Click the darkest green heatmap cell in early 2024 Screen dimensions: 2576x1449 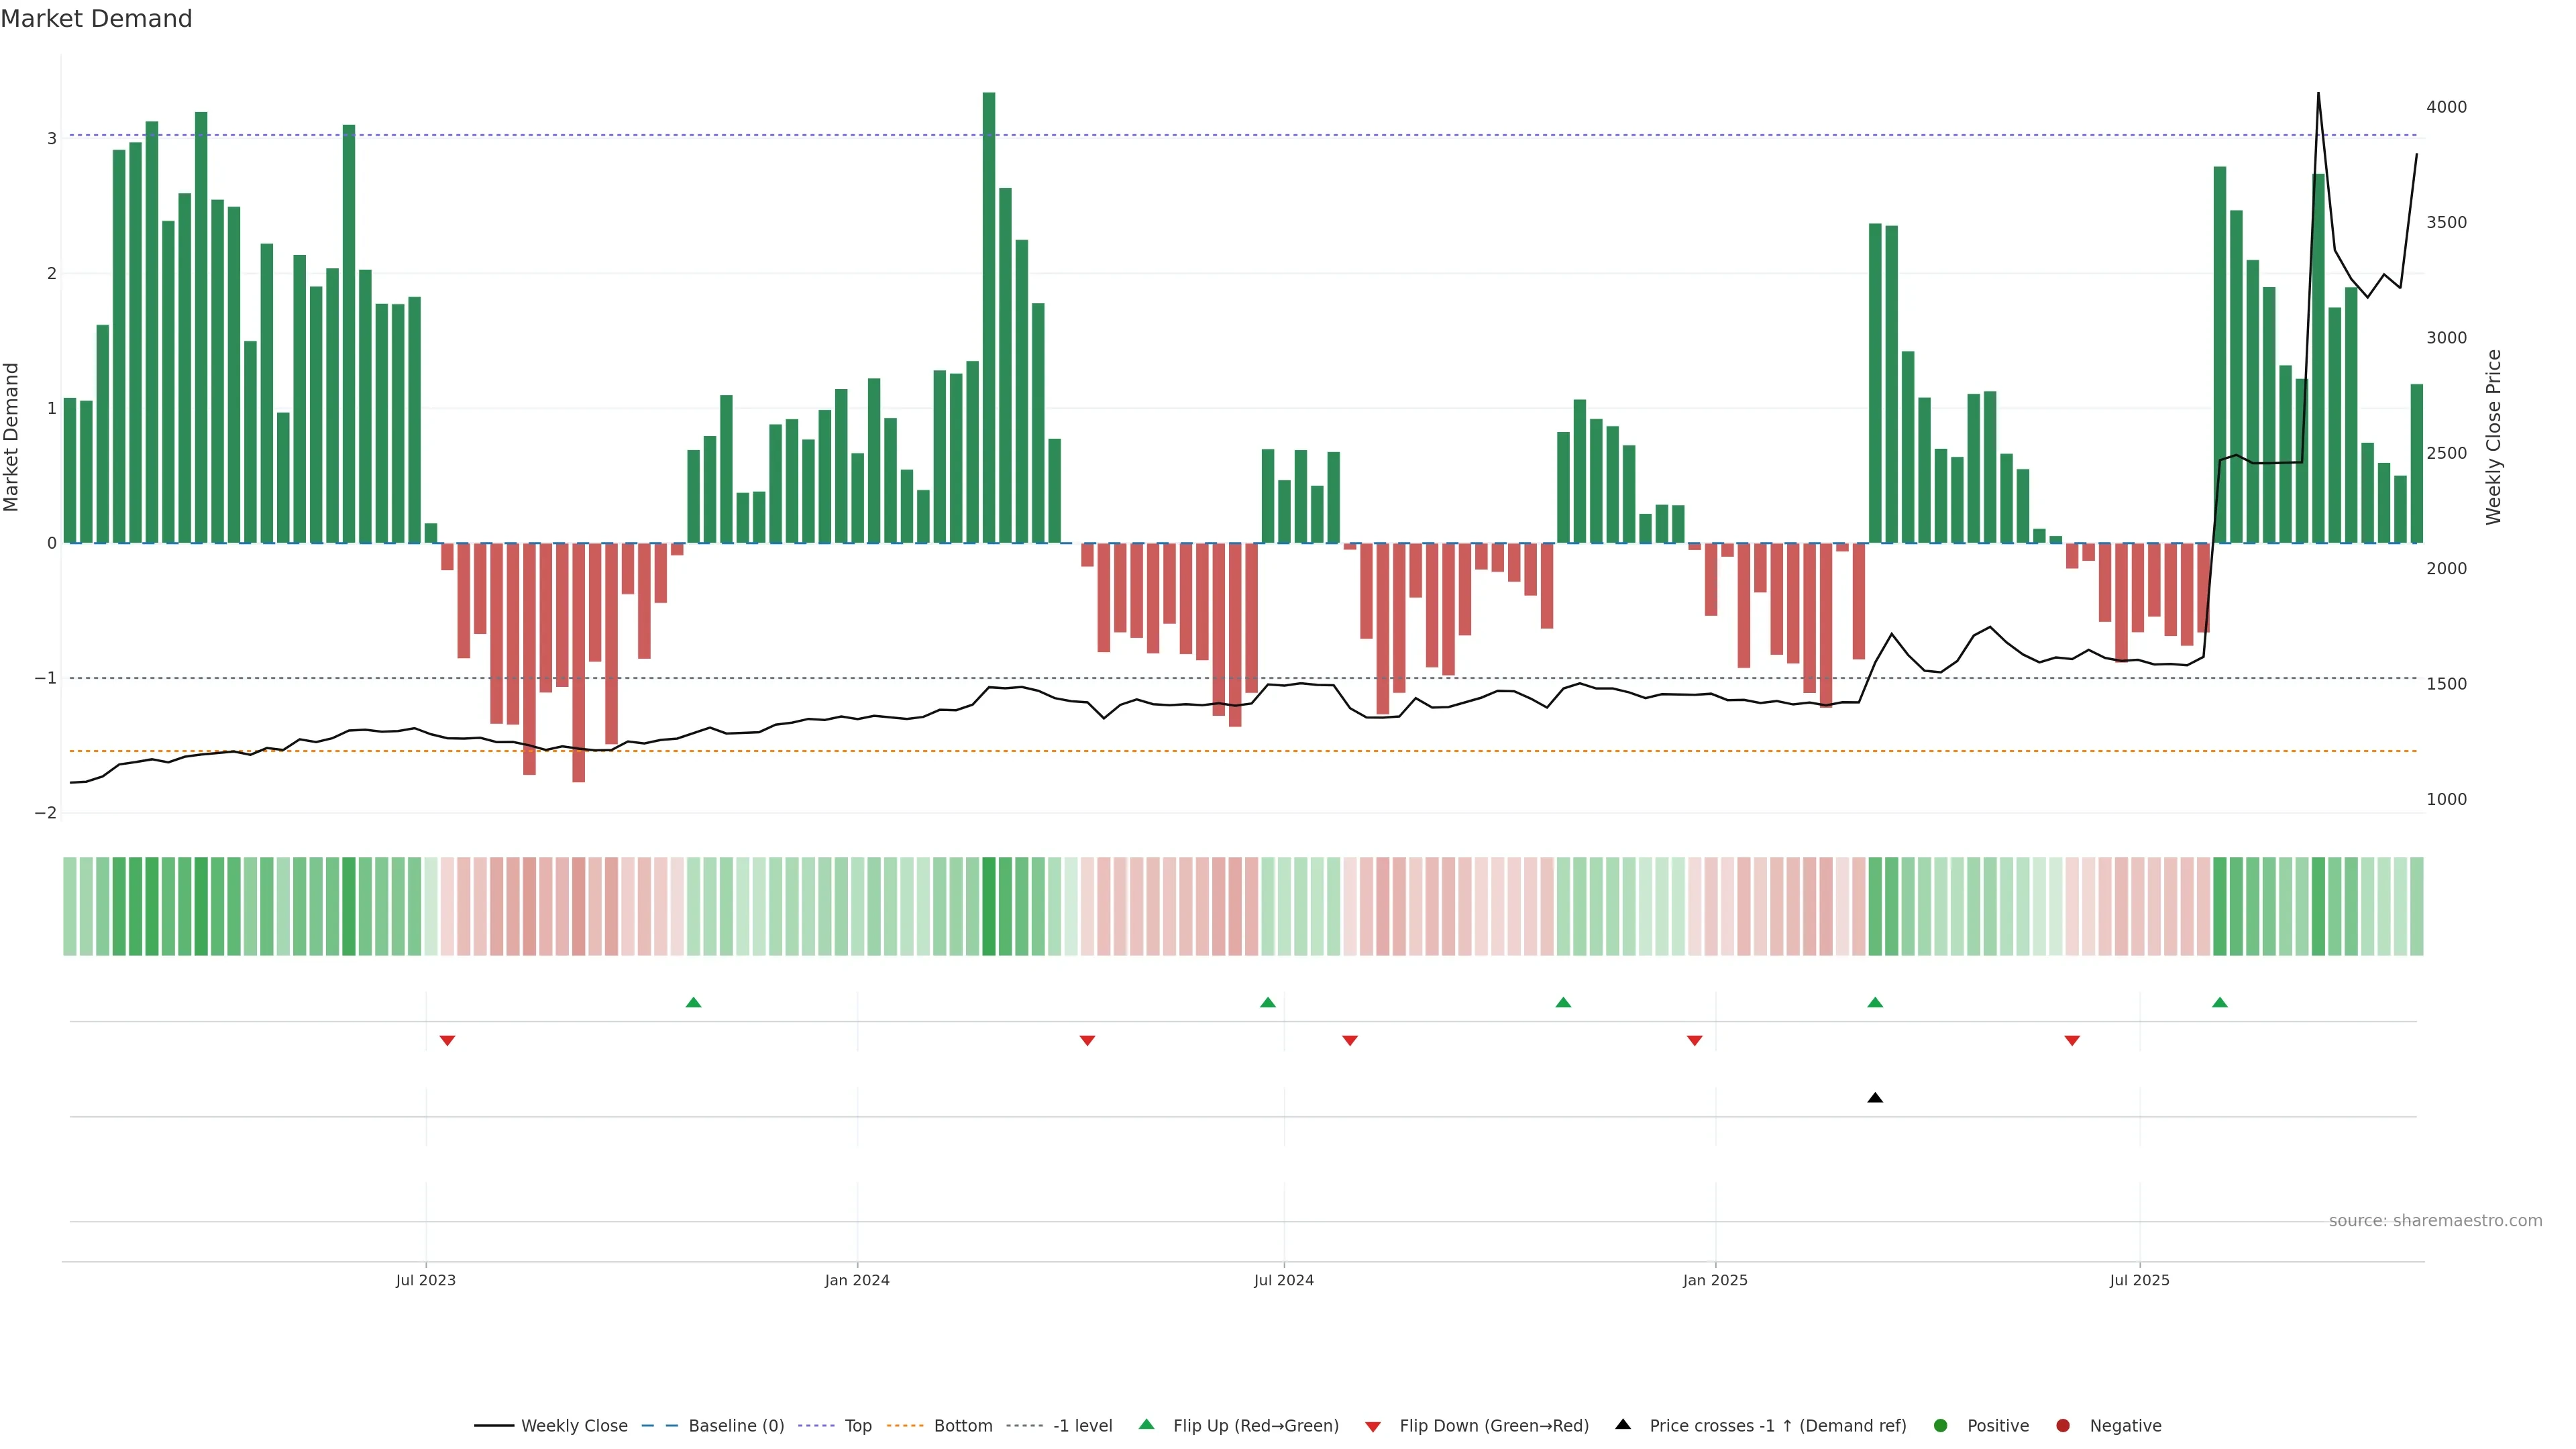(989, 906)
